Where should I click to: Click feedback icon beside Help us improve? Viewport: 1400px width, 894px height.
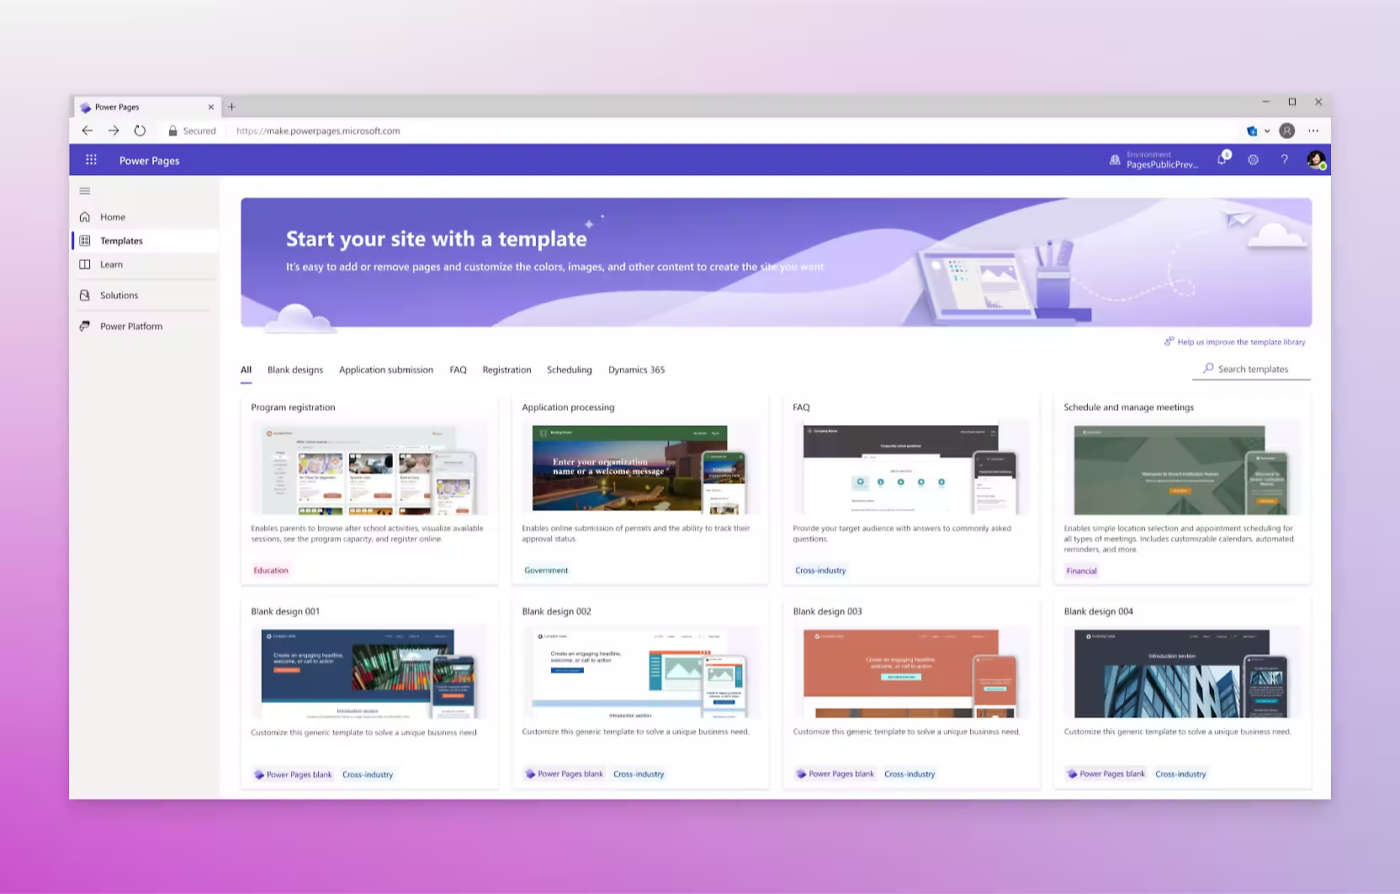click(1169, 342)
